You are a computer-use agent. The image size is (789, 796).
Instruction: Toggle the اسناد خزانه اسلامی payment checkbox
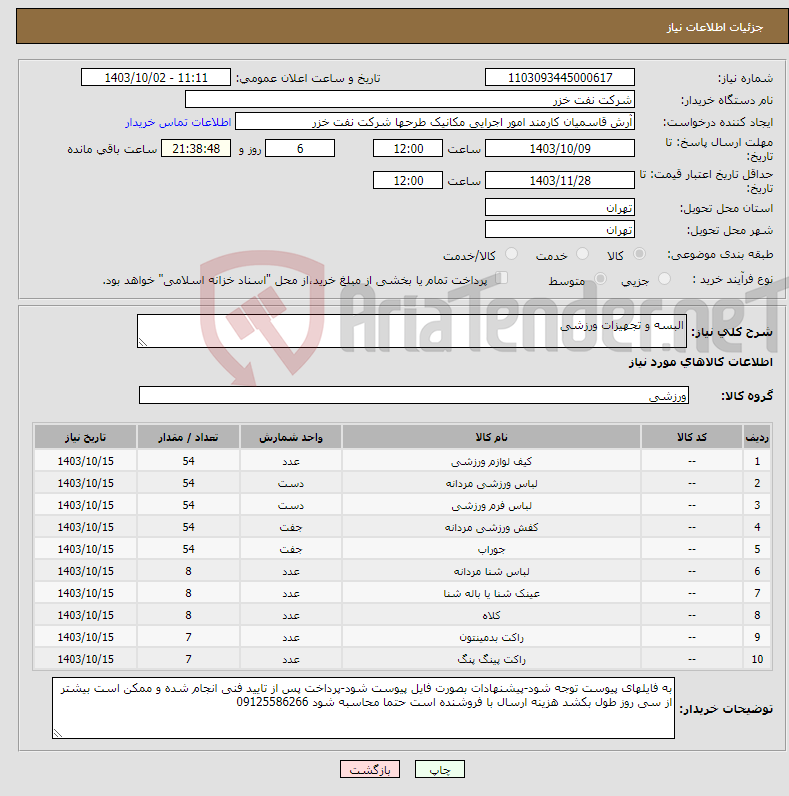coord(501,278)
